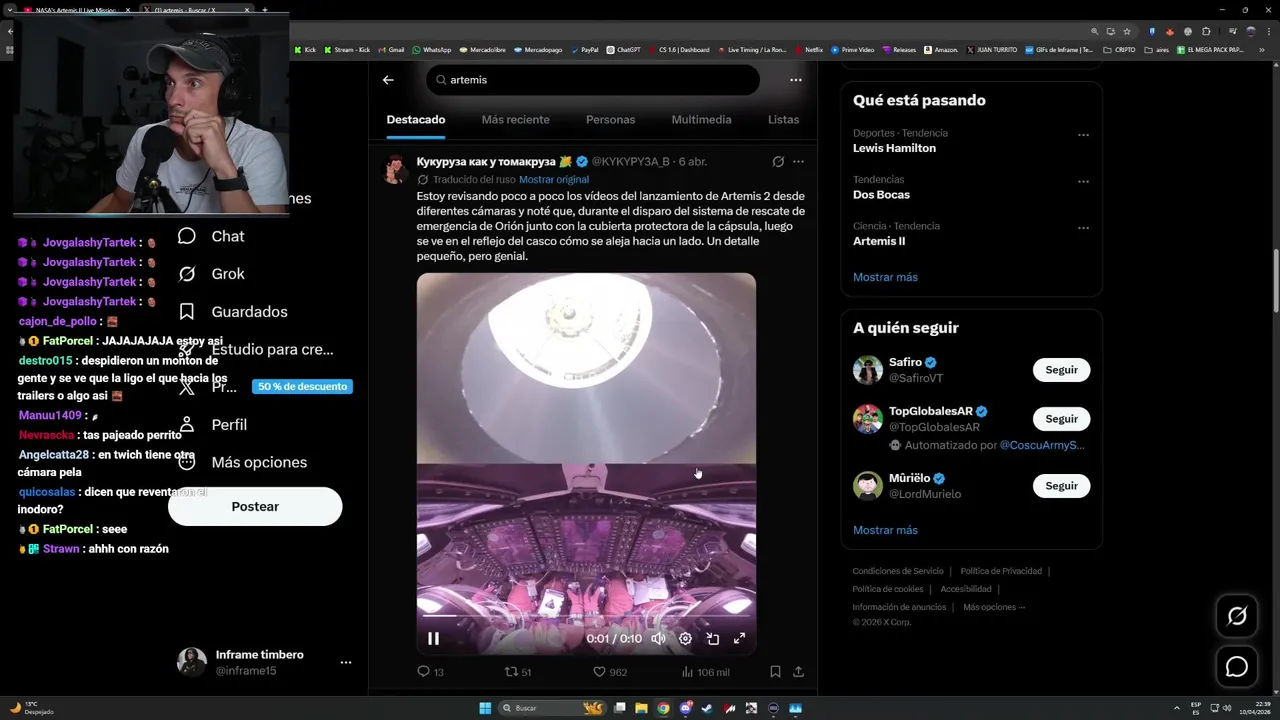The image size is (1280, 720).
Task: Open Steam from the taskbar
Action: 707,708
